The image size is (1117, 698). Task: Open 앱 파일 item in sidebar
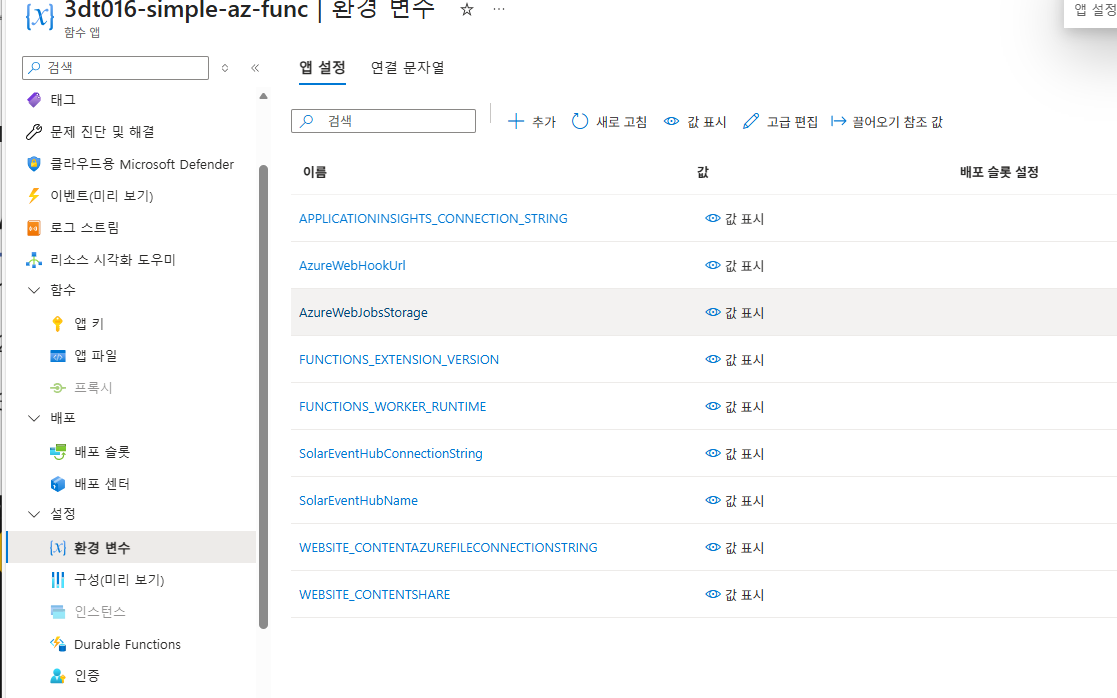coord(83,355)
